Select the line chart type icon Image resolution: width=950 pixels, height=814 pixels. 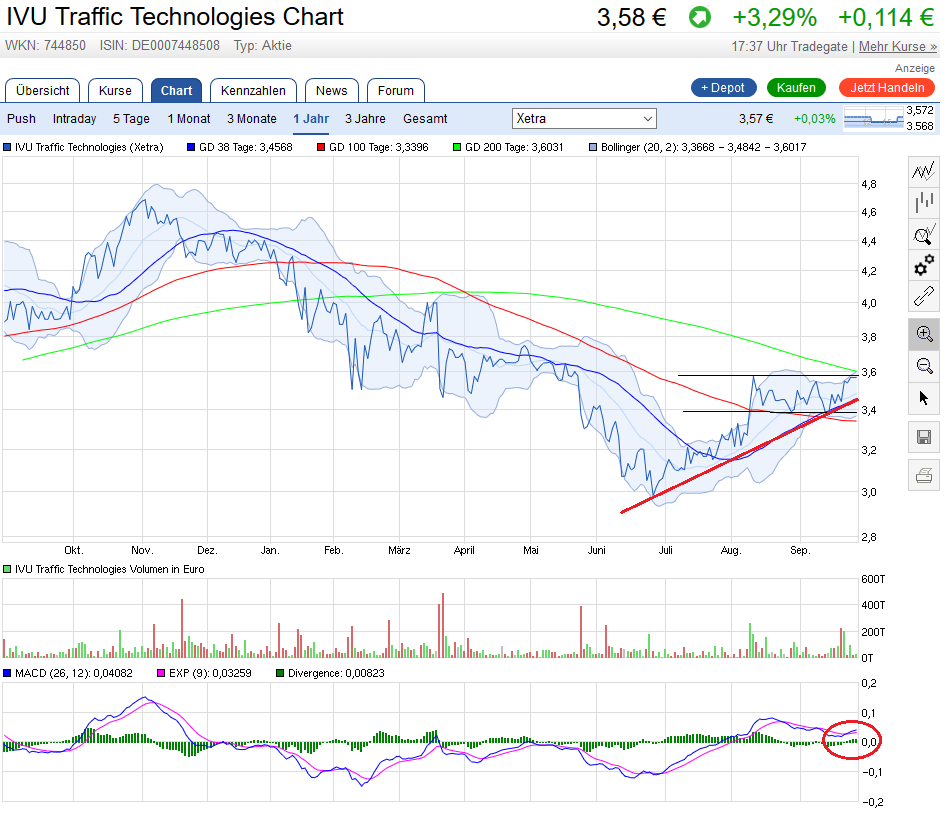924,171
